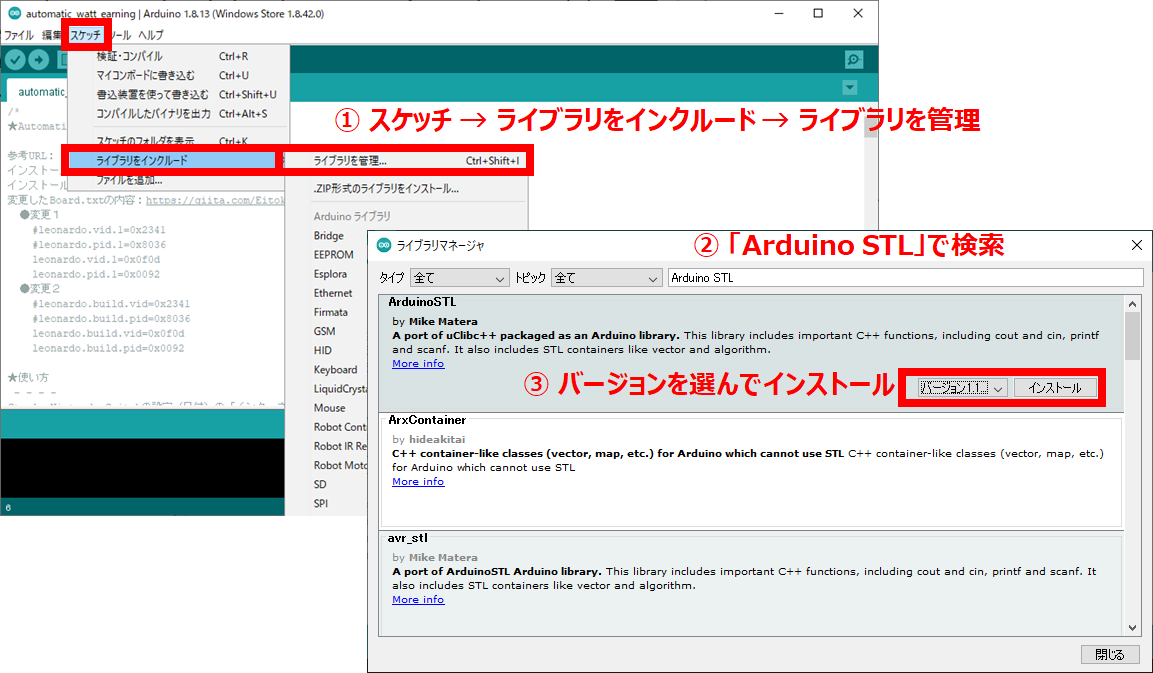The width and height of the screenshot is (1153, 673).
Task: Choose .ZIP形式のライブラリをインストール... entry
Action: [x=386, y=188]
